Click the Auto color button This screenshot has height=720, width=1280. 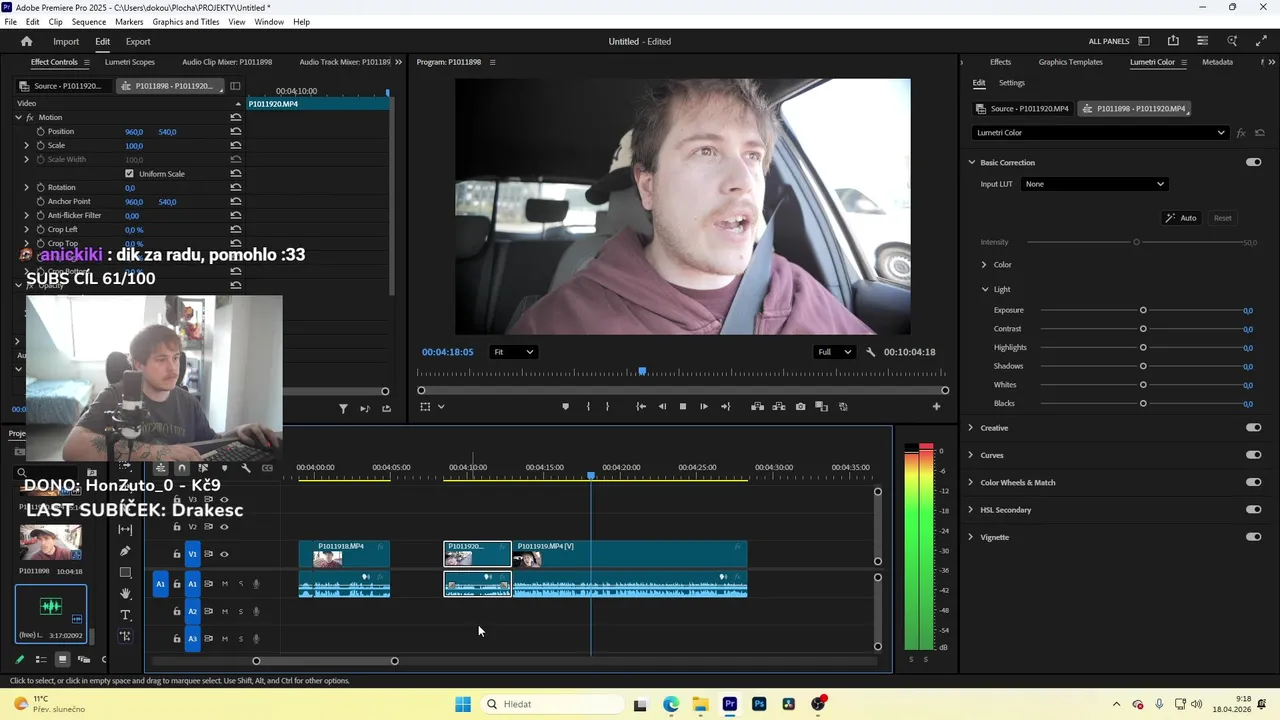pyautogui.click(x=1181, y=218)
